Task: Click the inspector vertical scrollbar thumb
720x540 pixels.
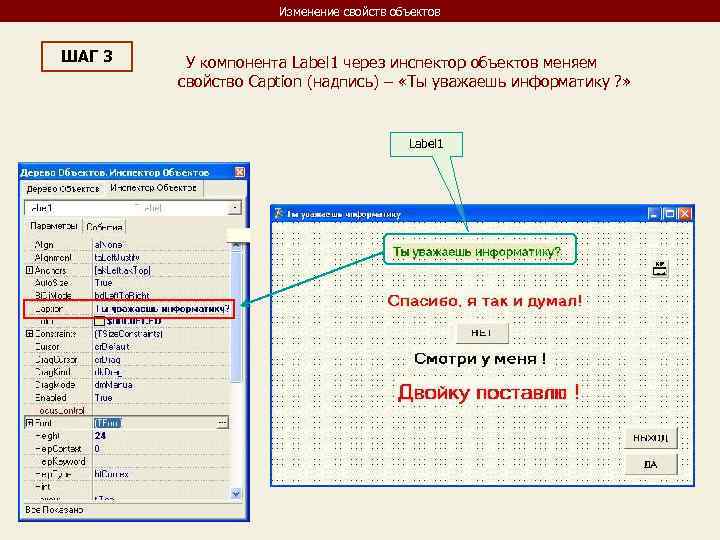Action: pos(236,316)
